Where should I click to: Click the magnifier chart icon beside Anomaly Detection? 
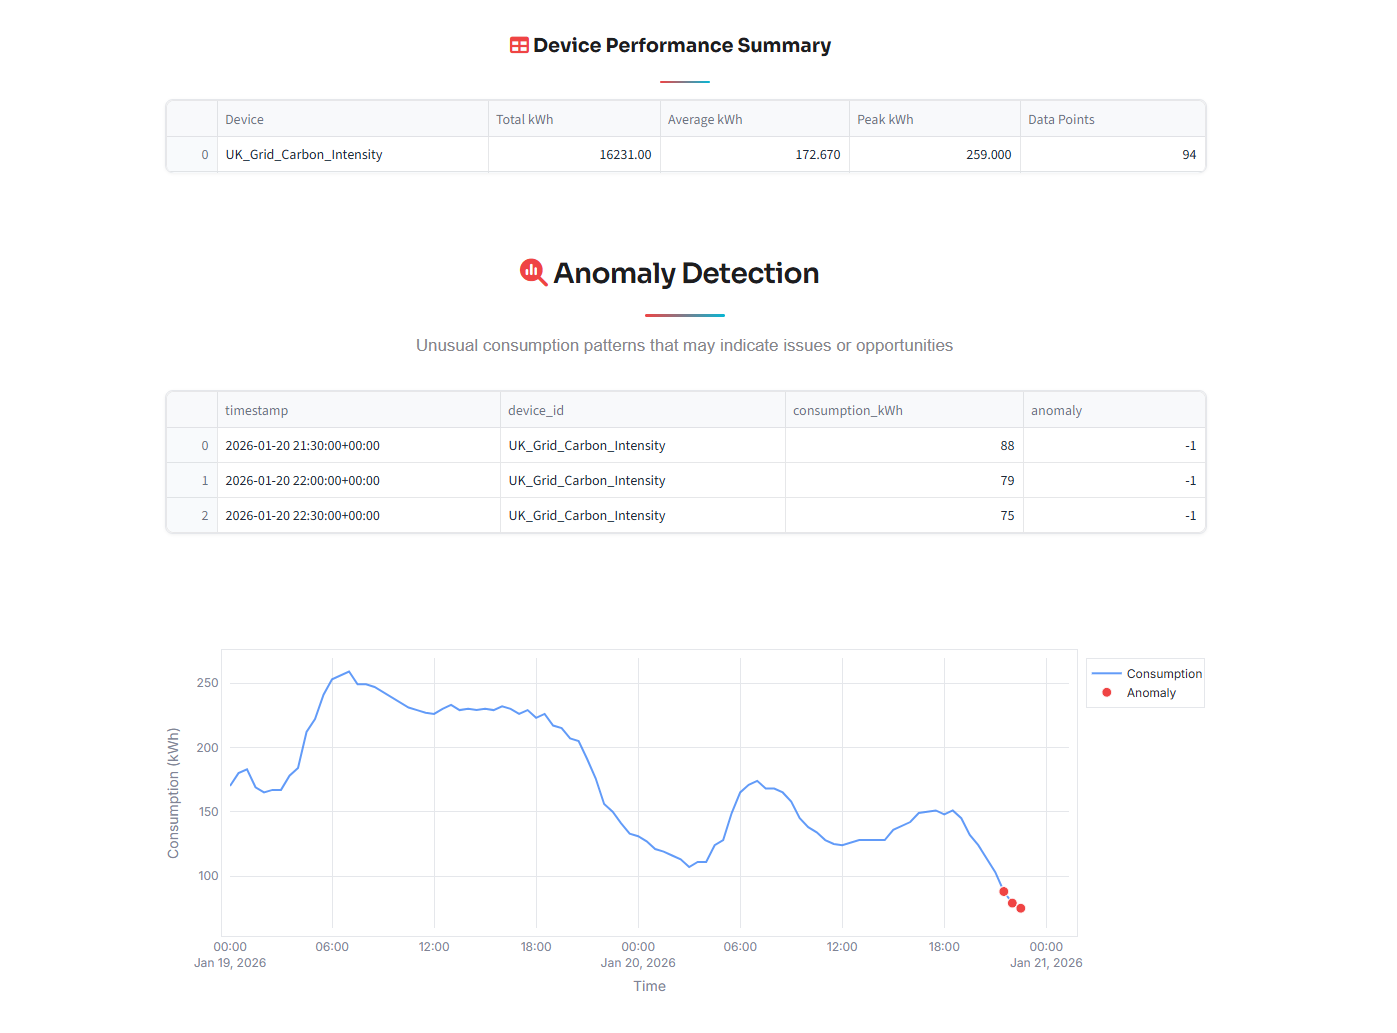[533, 272]
